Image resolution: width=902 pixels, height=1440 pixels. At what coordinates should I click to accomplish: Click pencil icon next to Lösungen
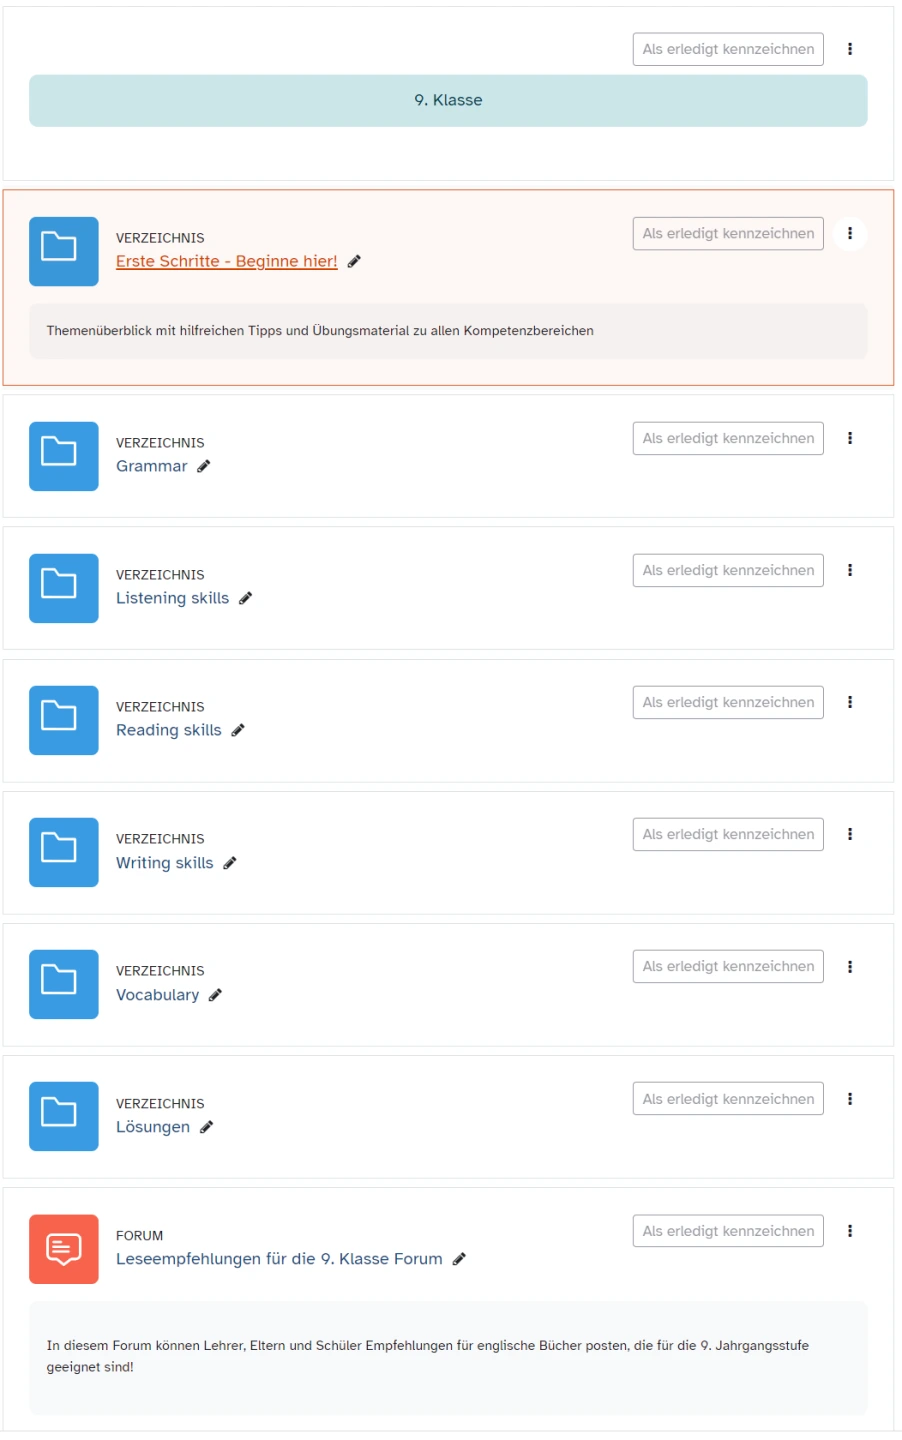(207, 1127)
